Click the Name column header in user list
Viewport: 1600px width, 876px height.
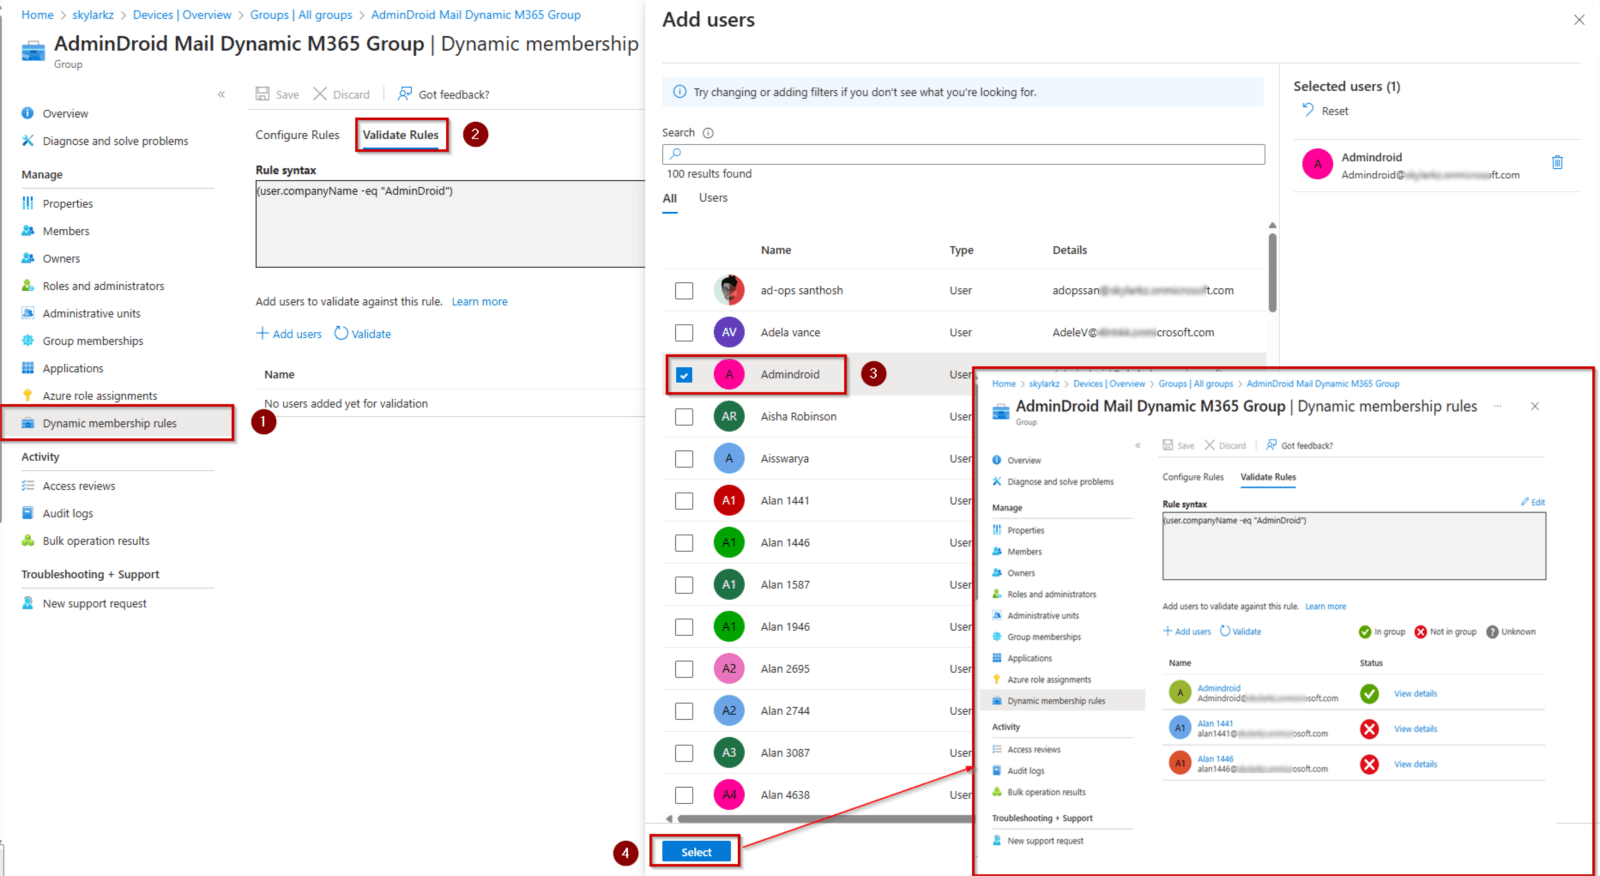tap(776, 250)
